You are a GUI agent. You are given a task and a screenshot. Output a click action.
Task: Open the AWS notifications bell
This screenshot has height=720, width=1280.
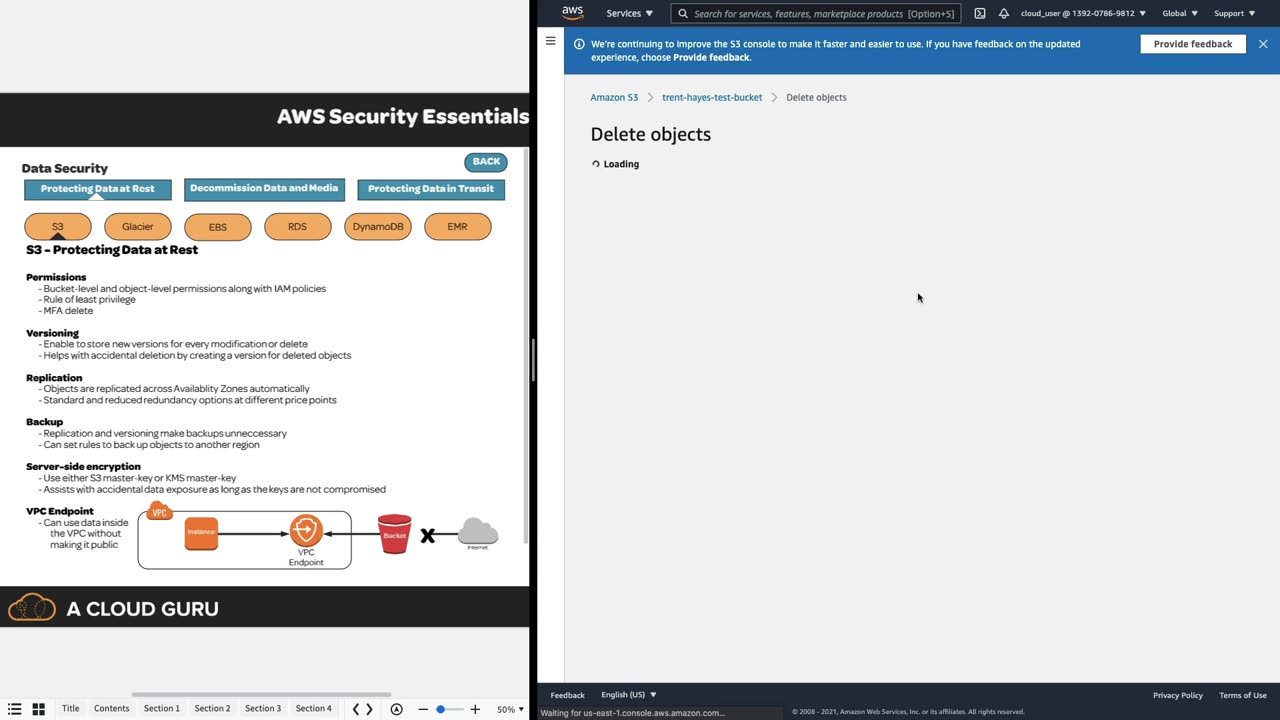pos(1004,14)
